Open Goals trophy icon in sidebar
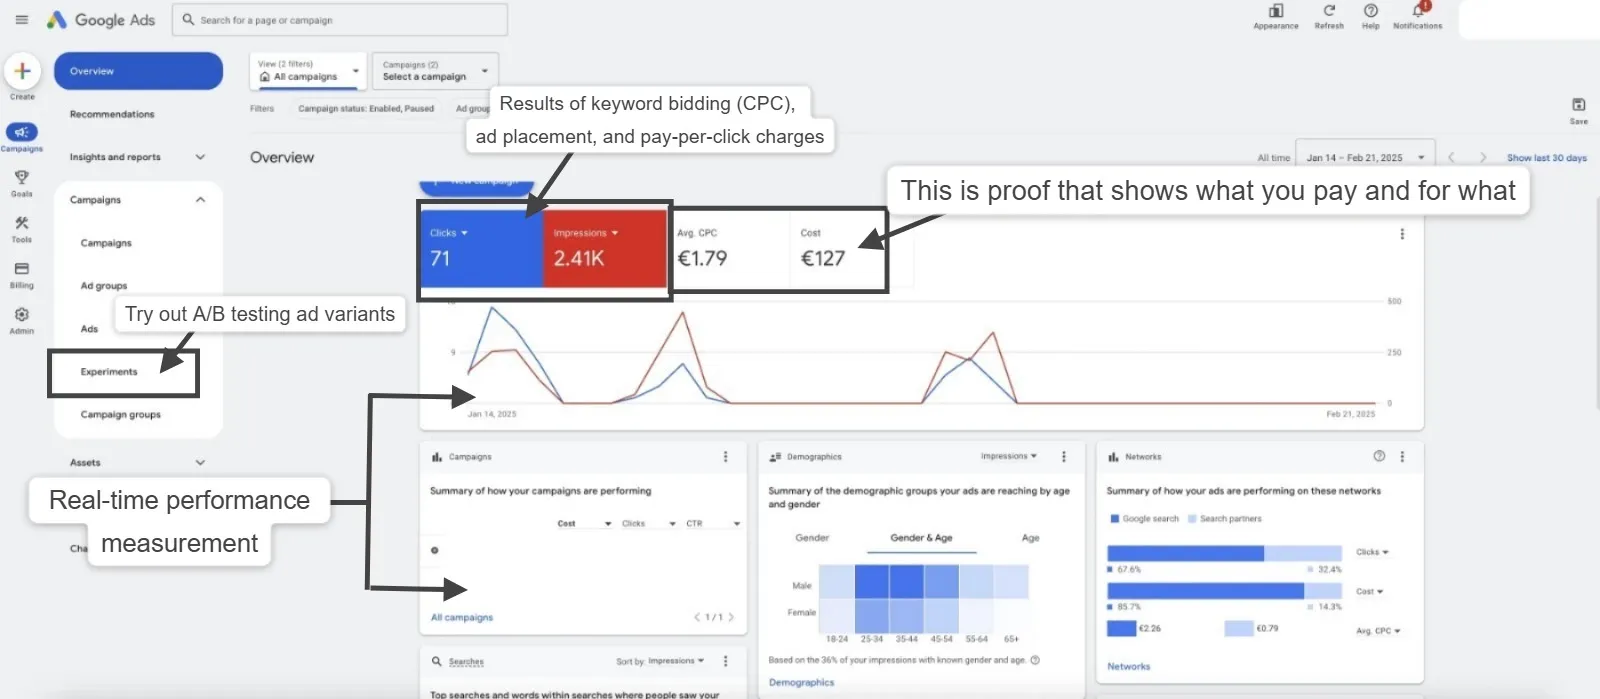The image size is (1600, 699). [x=22, y=178]
